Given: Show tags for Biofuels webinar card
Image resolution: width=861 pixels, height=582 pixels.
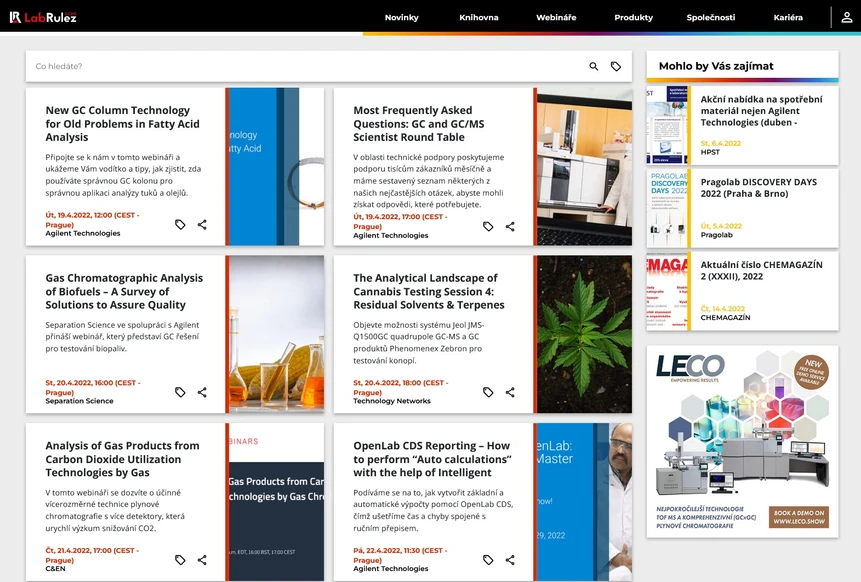Looking at the screenshot, I should pos(180,393).
